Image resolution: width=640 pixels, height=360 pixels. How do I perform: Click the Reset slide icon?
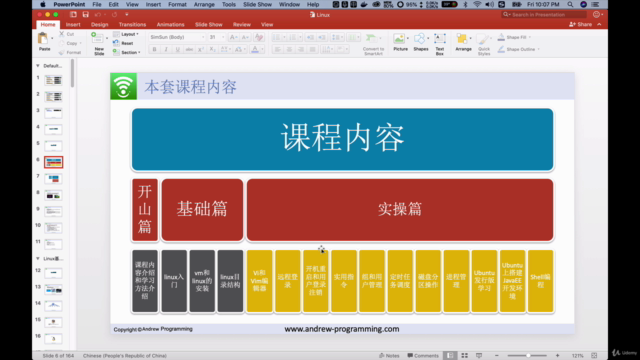click(116, 43)
